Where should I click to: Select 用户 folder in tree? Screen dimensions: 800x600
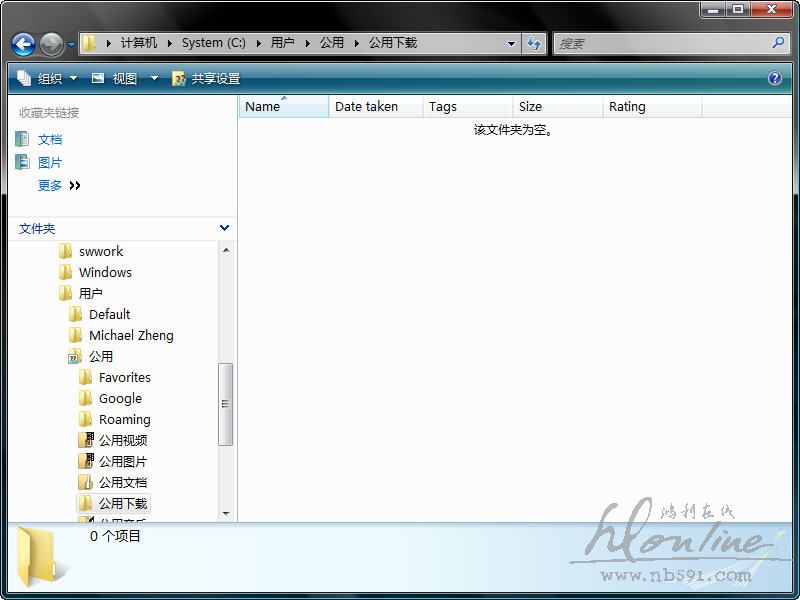tap(91, 293)
